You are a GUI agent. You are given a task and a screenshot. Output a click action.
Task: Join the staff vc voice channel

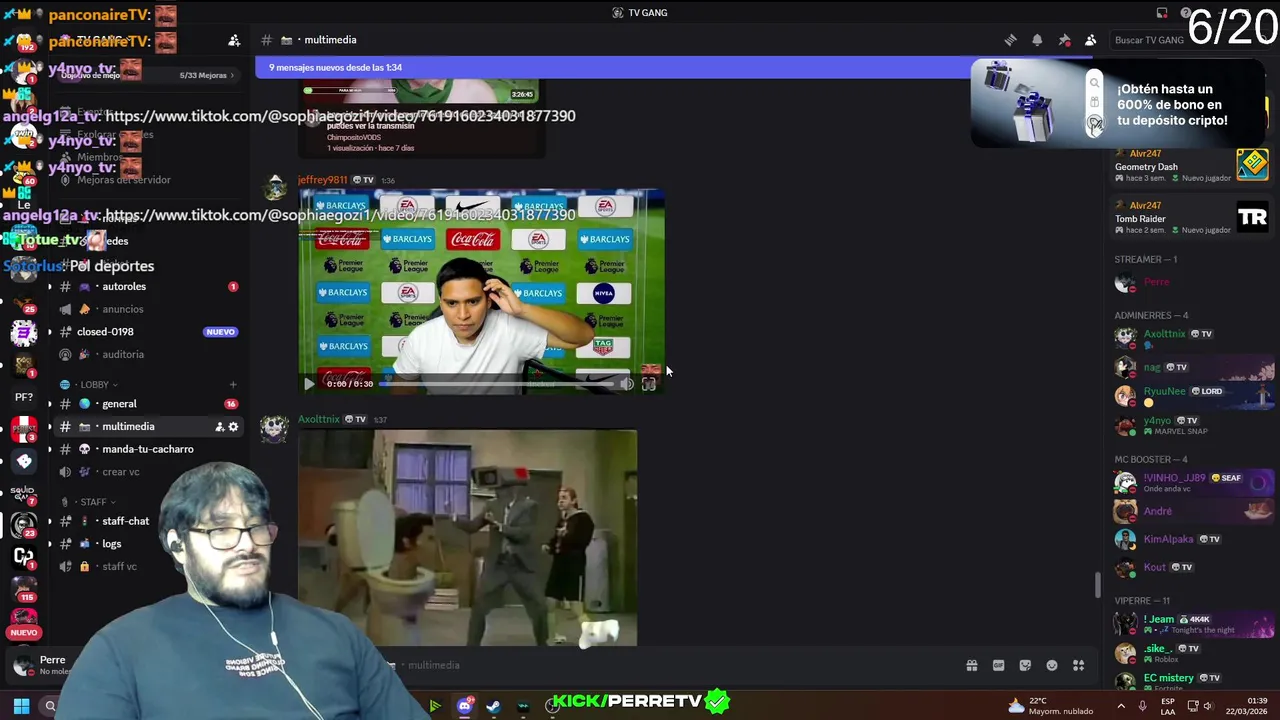click(x=119, y=566)
